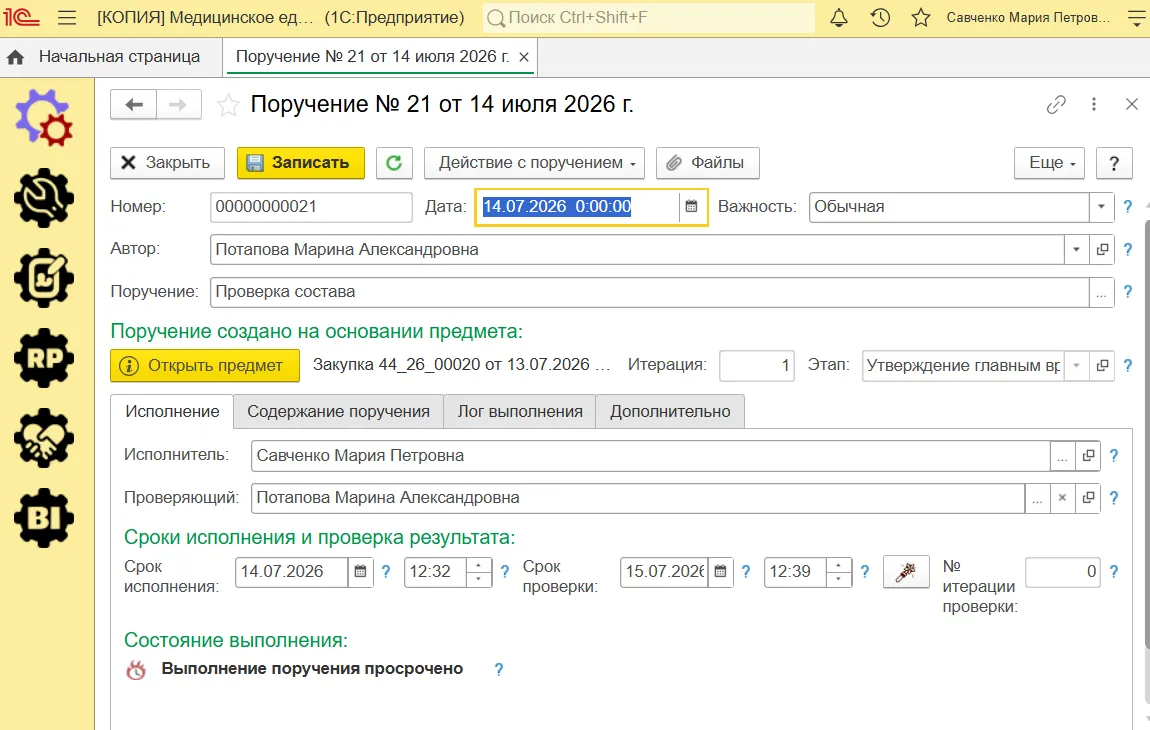Open the handshake gear section in sidebar
Screen dimensions: 1150x730
(x=44, y=437)
